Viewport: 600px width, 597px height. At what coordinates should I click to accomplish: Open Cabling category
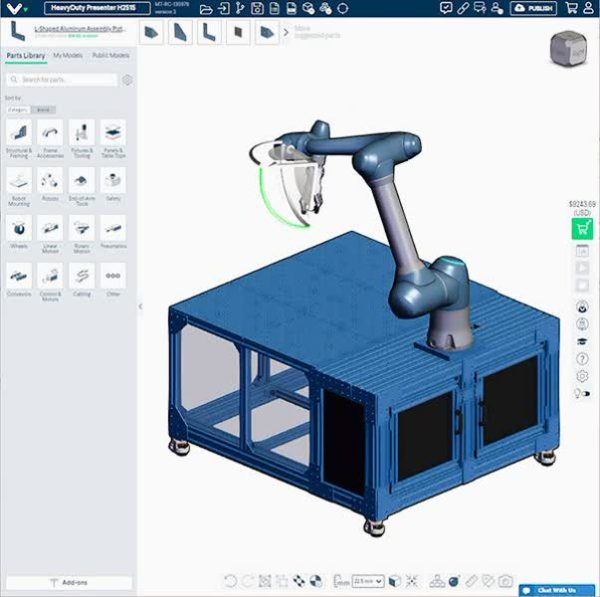click(x=82, y=280)
